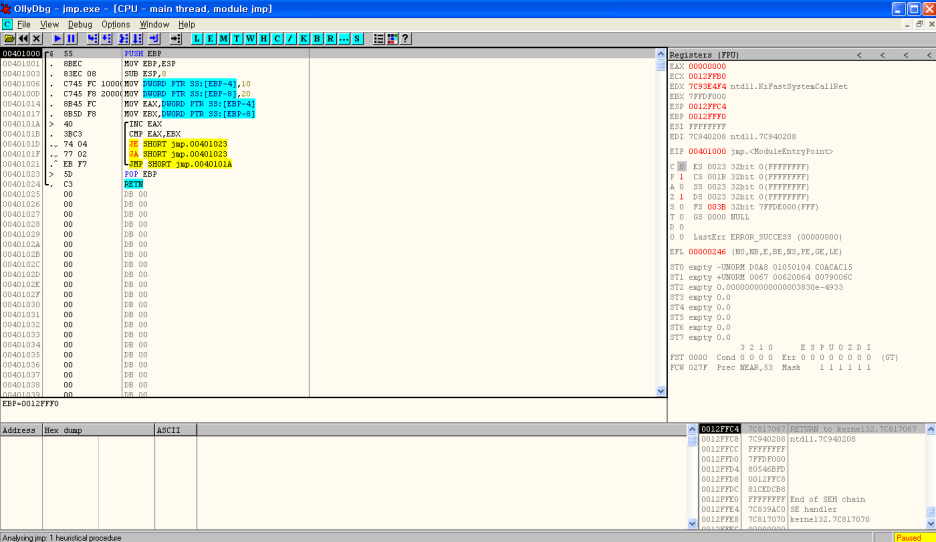The image size is (936, 542).
Task: Click the Step into toolbar icon
Action: (x=93, y=39)
